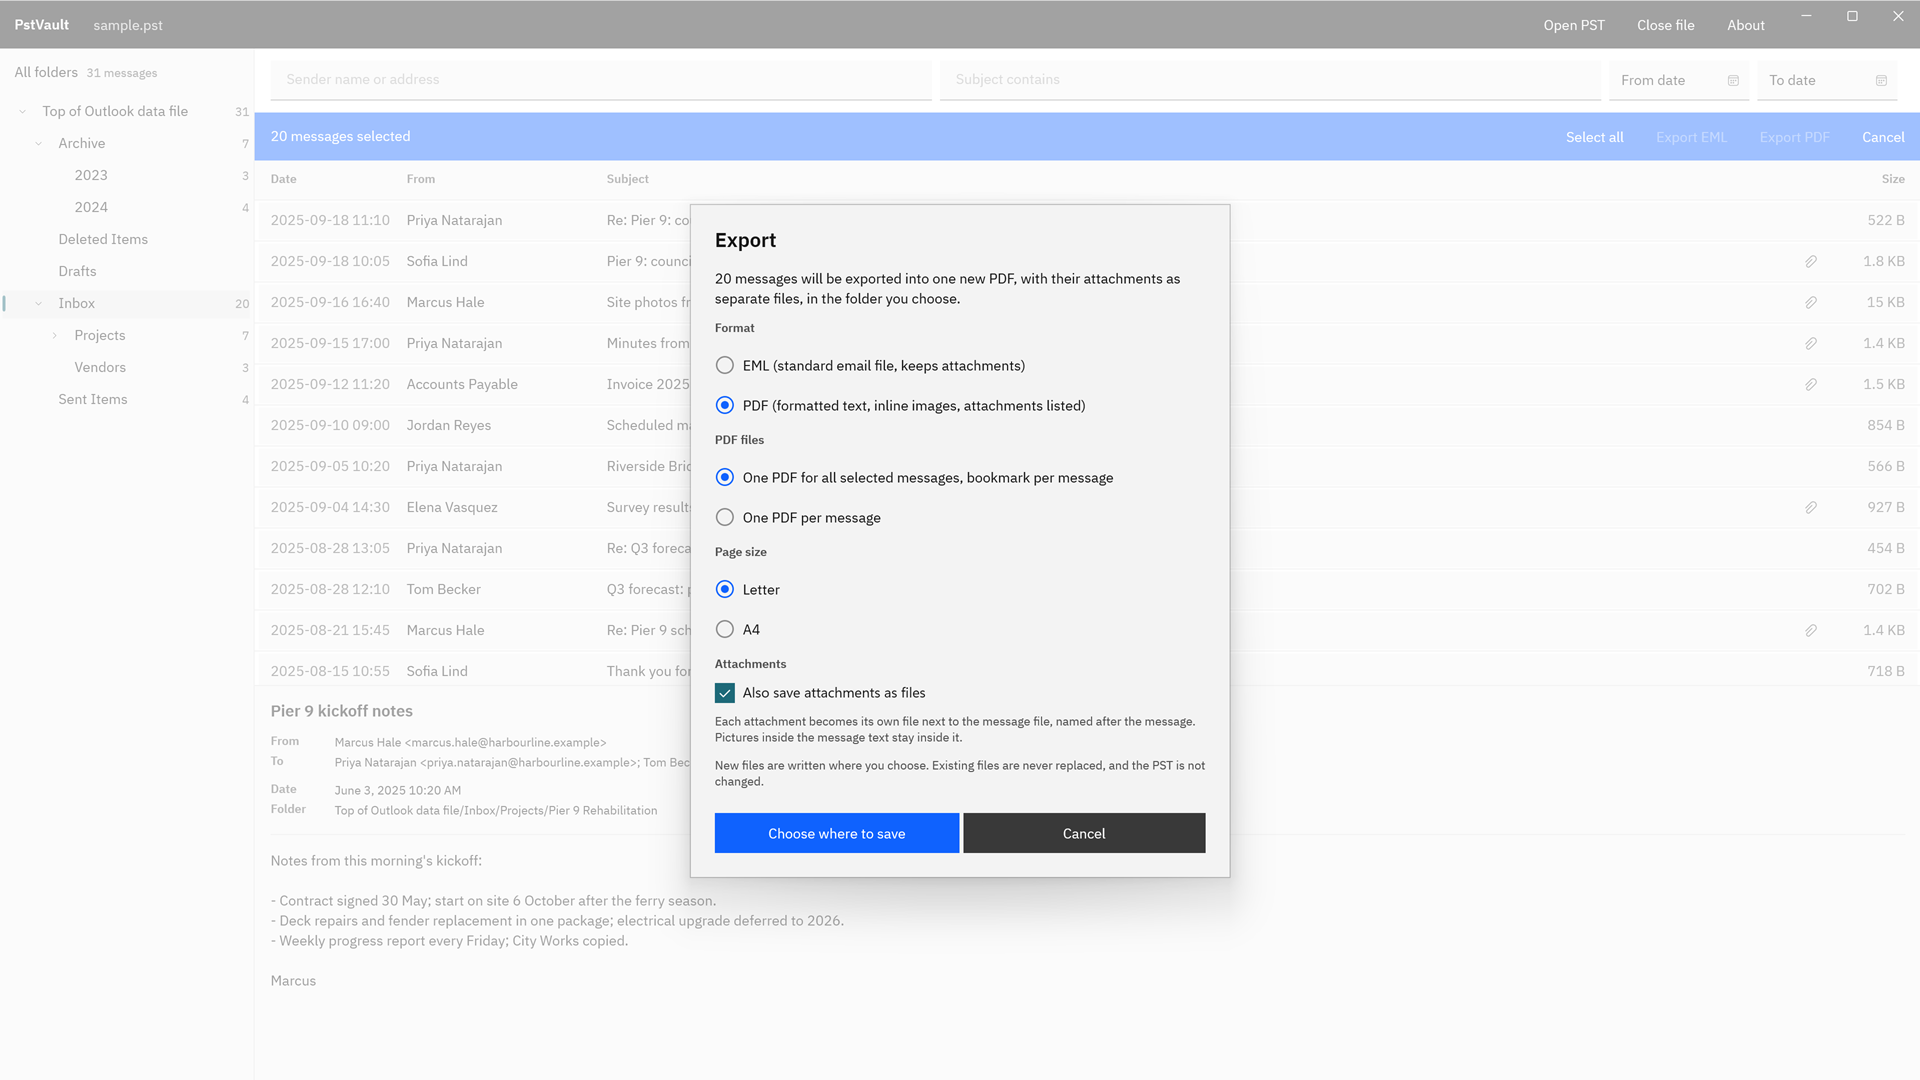Open the Deleted Items folder
This screenshot has height=1080, width=1920.
[x=127, y=239]
